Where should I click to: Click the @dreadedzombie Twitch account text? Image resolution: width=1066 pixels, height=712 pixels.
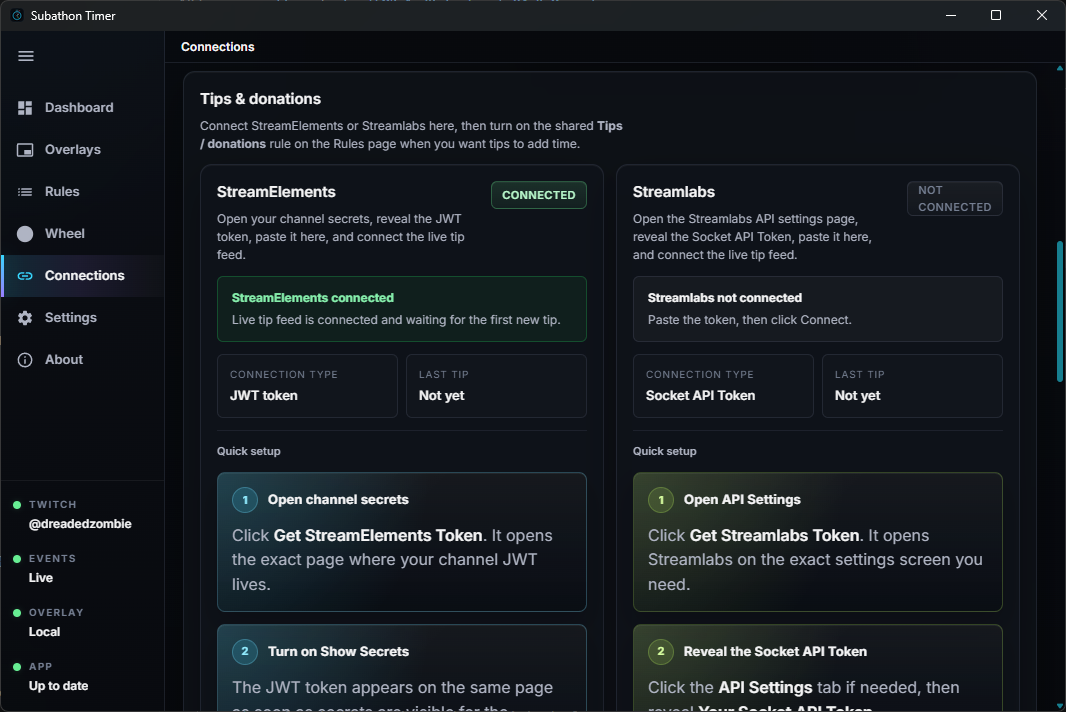[80, 524]
